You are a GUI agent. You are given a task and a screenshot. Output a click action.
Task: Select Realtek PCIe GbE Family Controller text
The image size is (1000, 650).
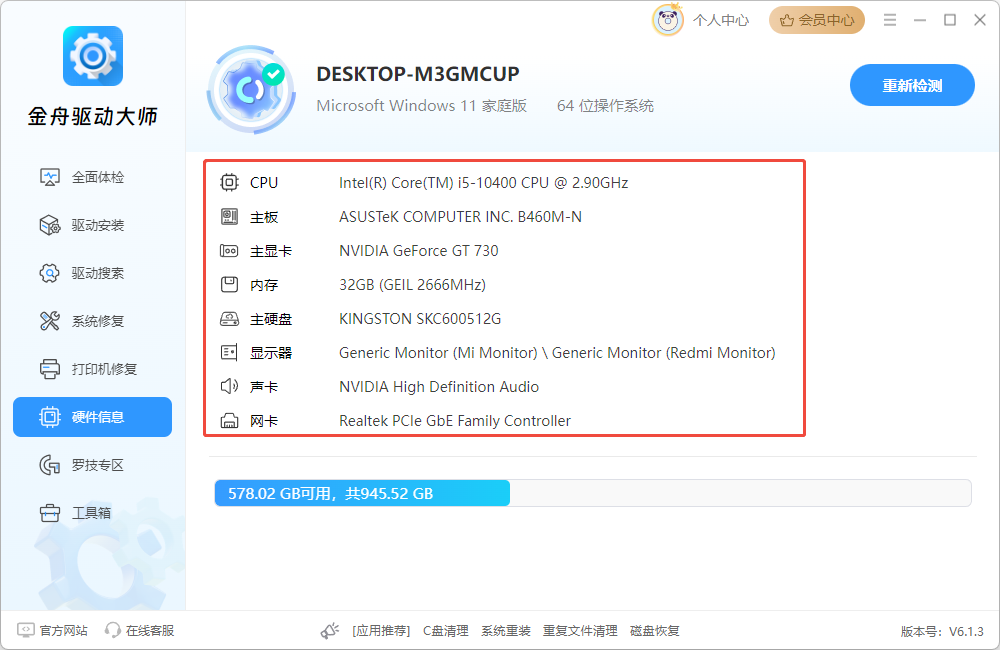pos(455,421)
